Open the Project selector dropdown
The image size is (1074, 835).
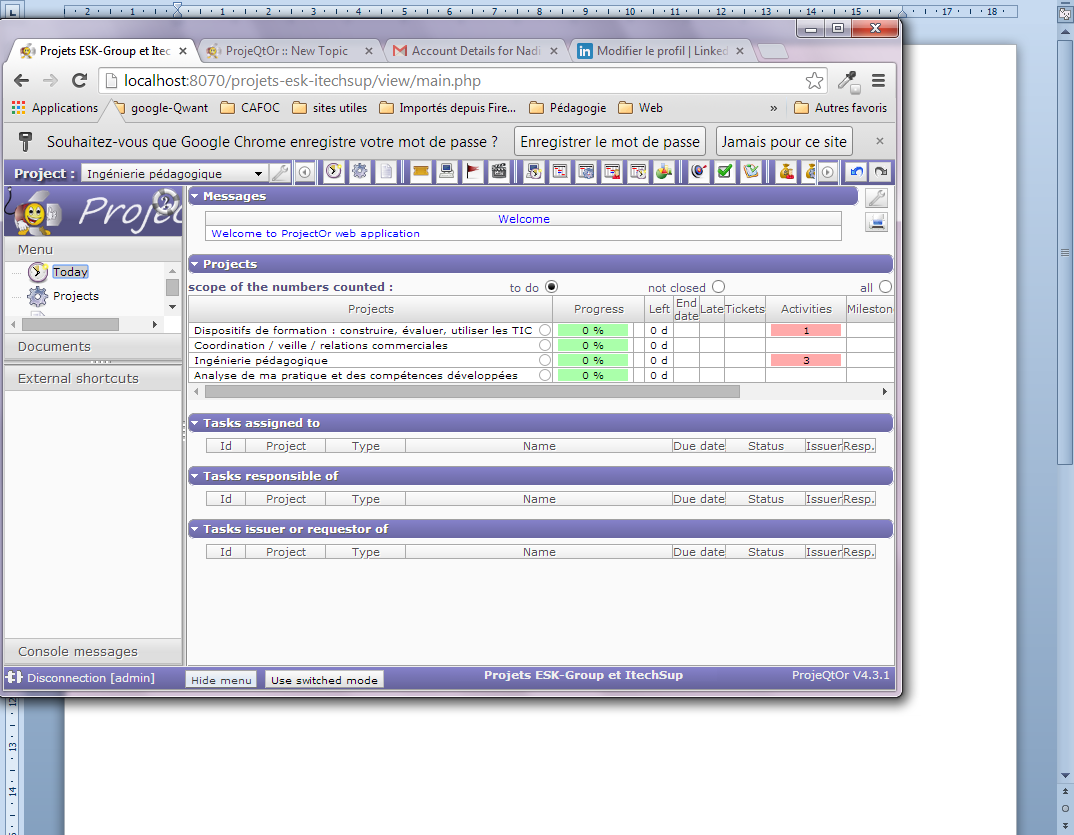coord(258,174)
